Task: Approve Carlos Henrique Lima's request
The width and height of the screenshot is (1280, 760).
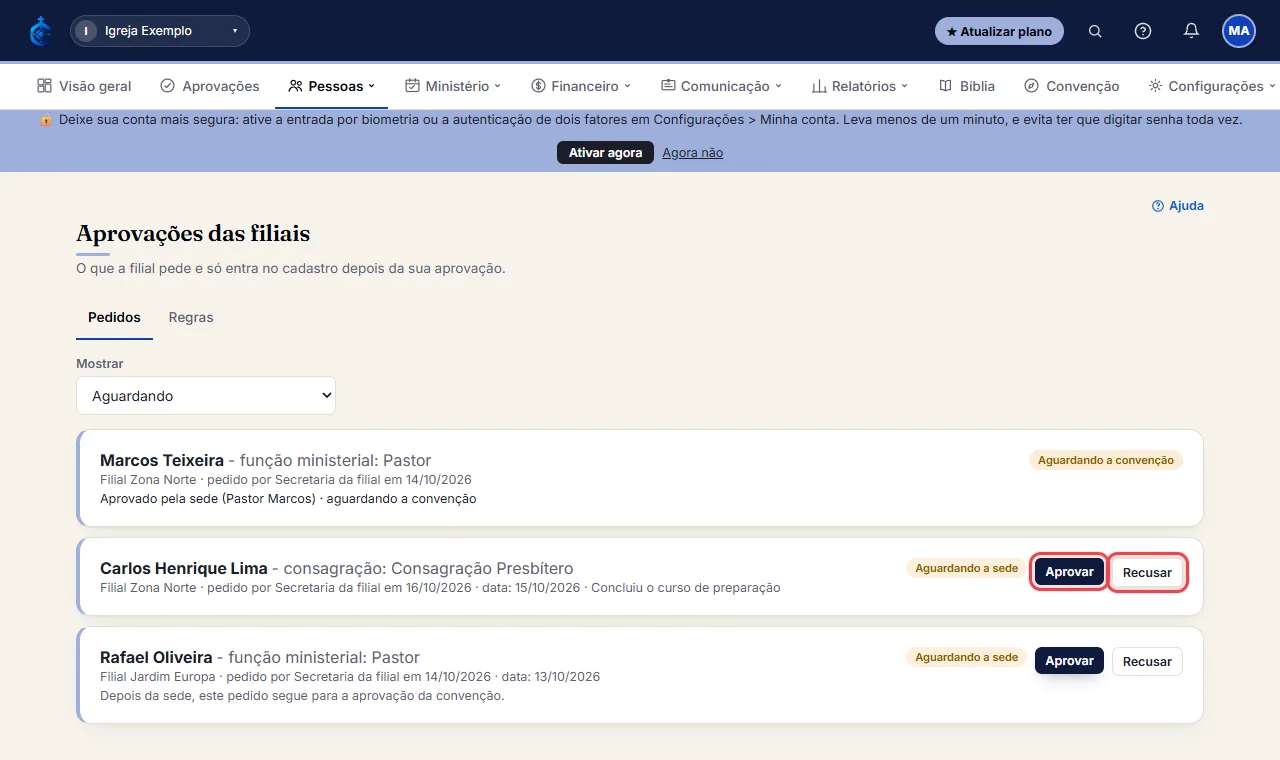Action: tap(1069, 572)
